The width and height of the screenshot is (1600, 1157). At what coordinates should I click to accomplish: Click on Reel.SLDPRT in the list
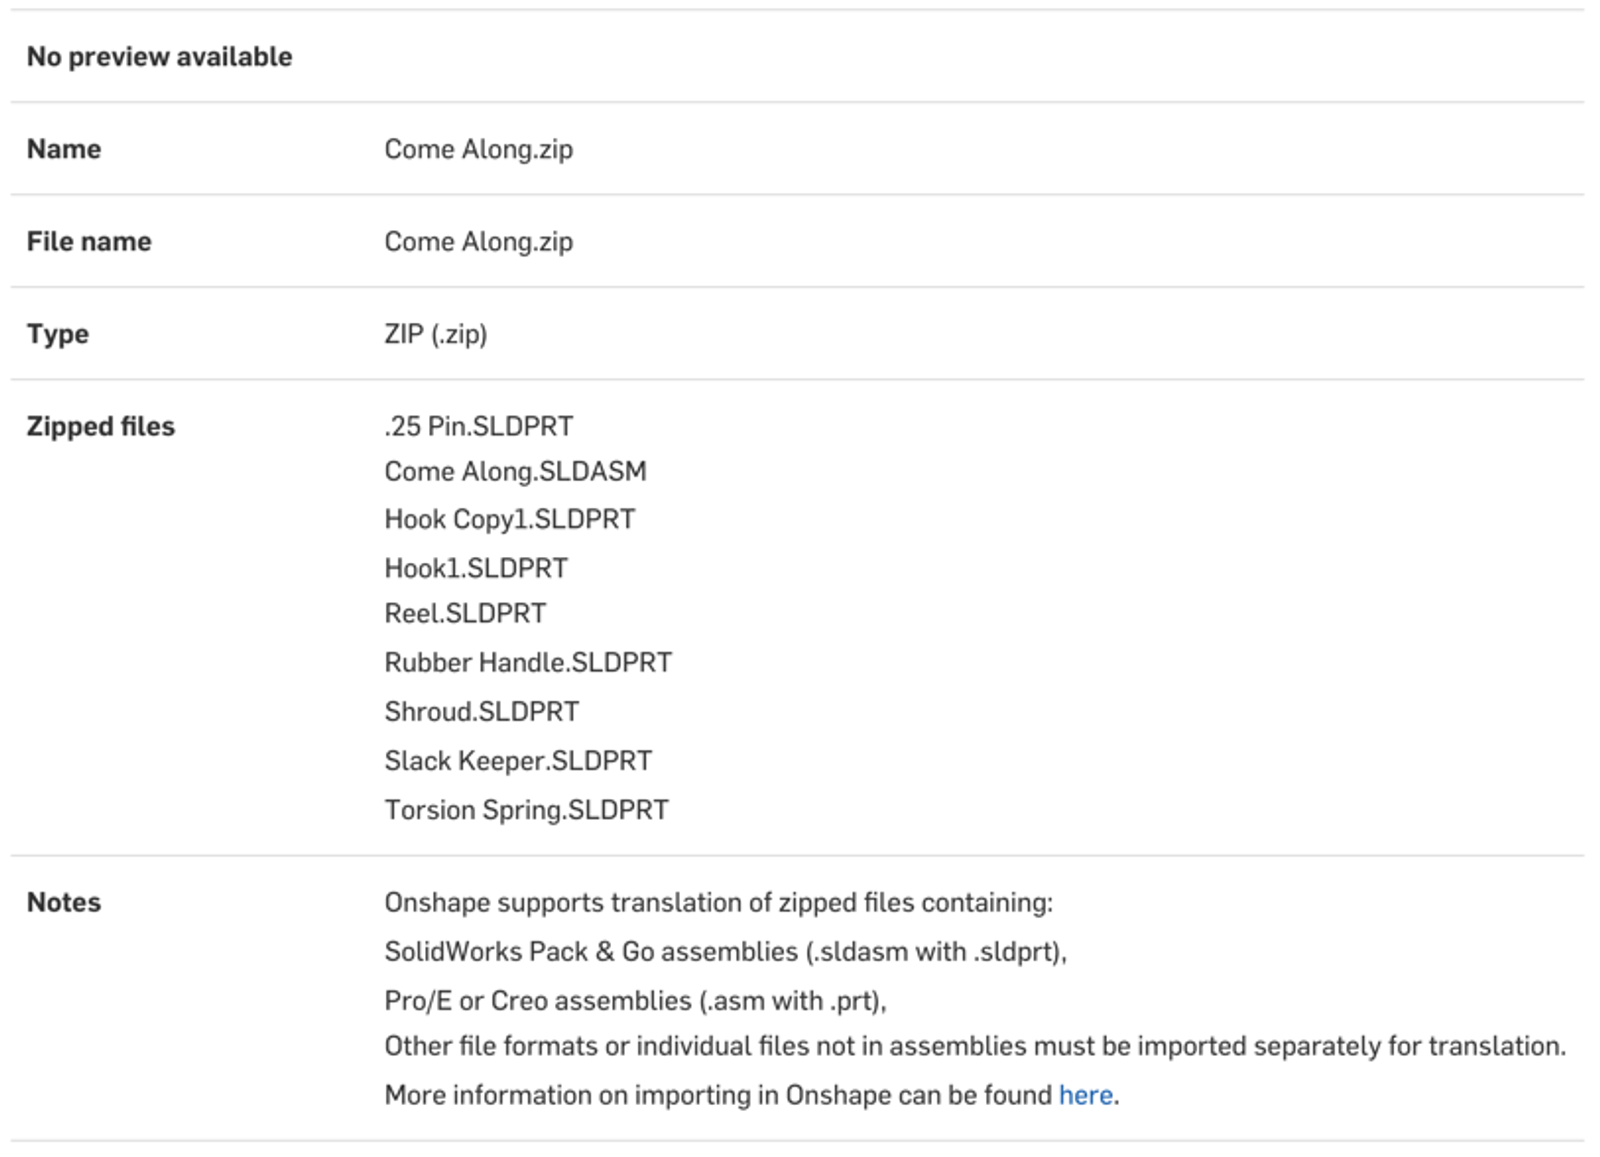tap(465, 613)
